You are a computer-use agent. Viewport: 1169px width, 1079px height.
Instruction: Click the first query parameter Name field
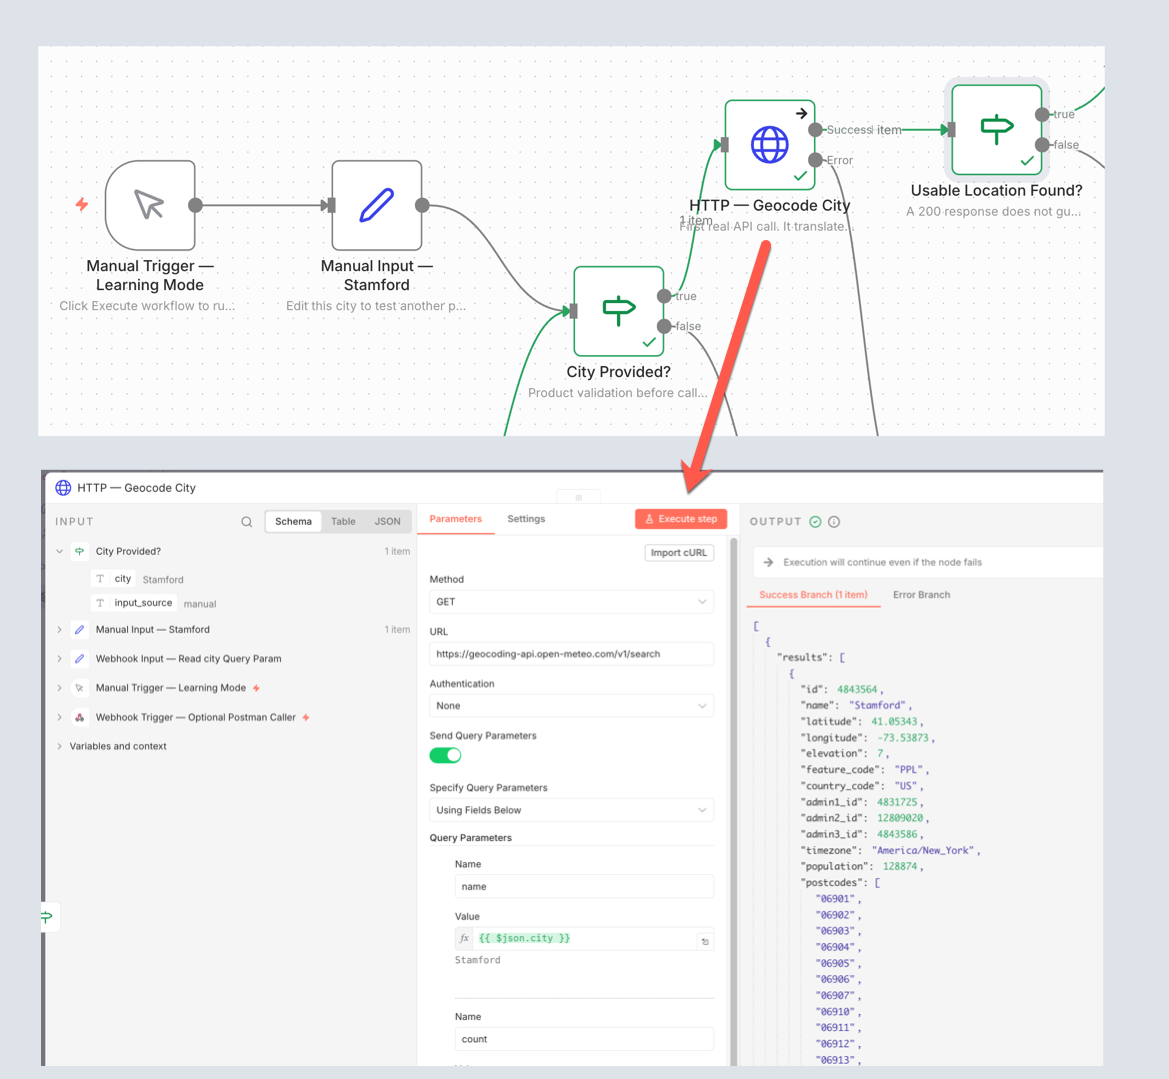(x=584, y=887)
